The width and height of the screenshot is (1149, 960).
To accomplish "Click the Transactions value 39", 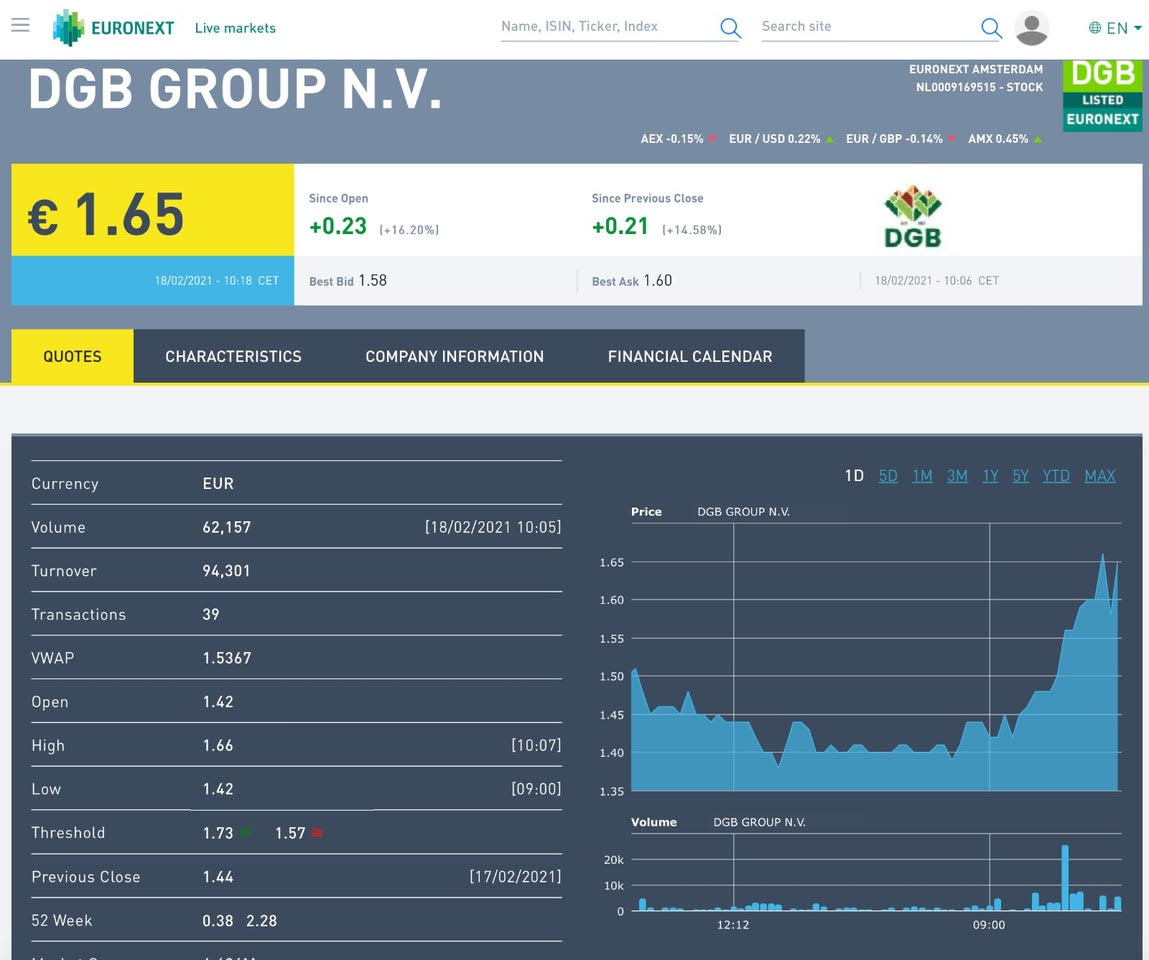I will [211, 614].
